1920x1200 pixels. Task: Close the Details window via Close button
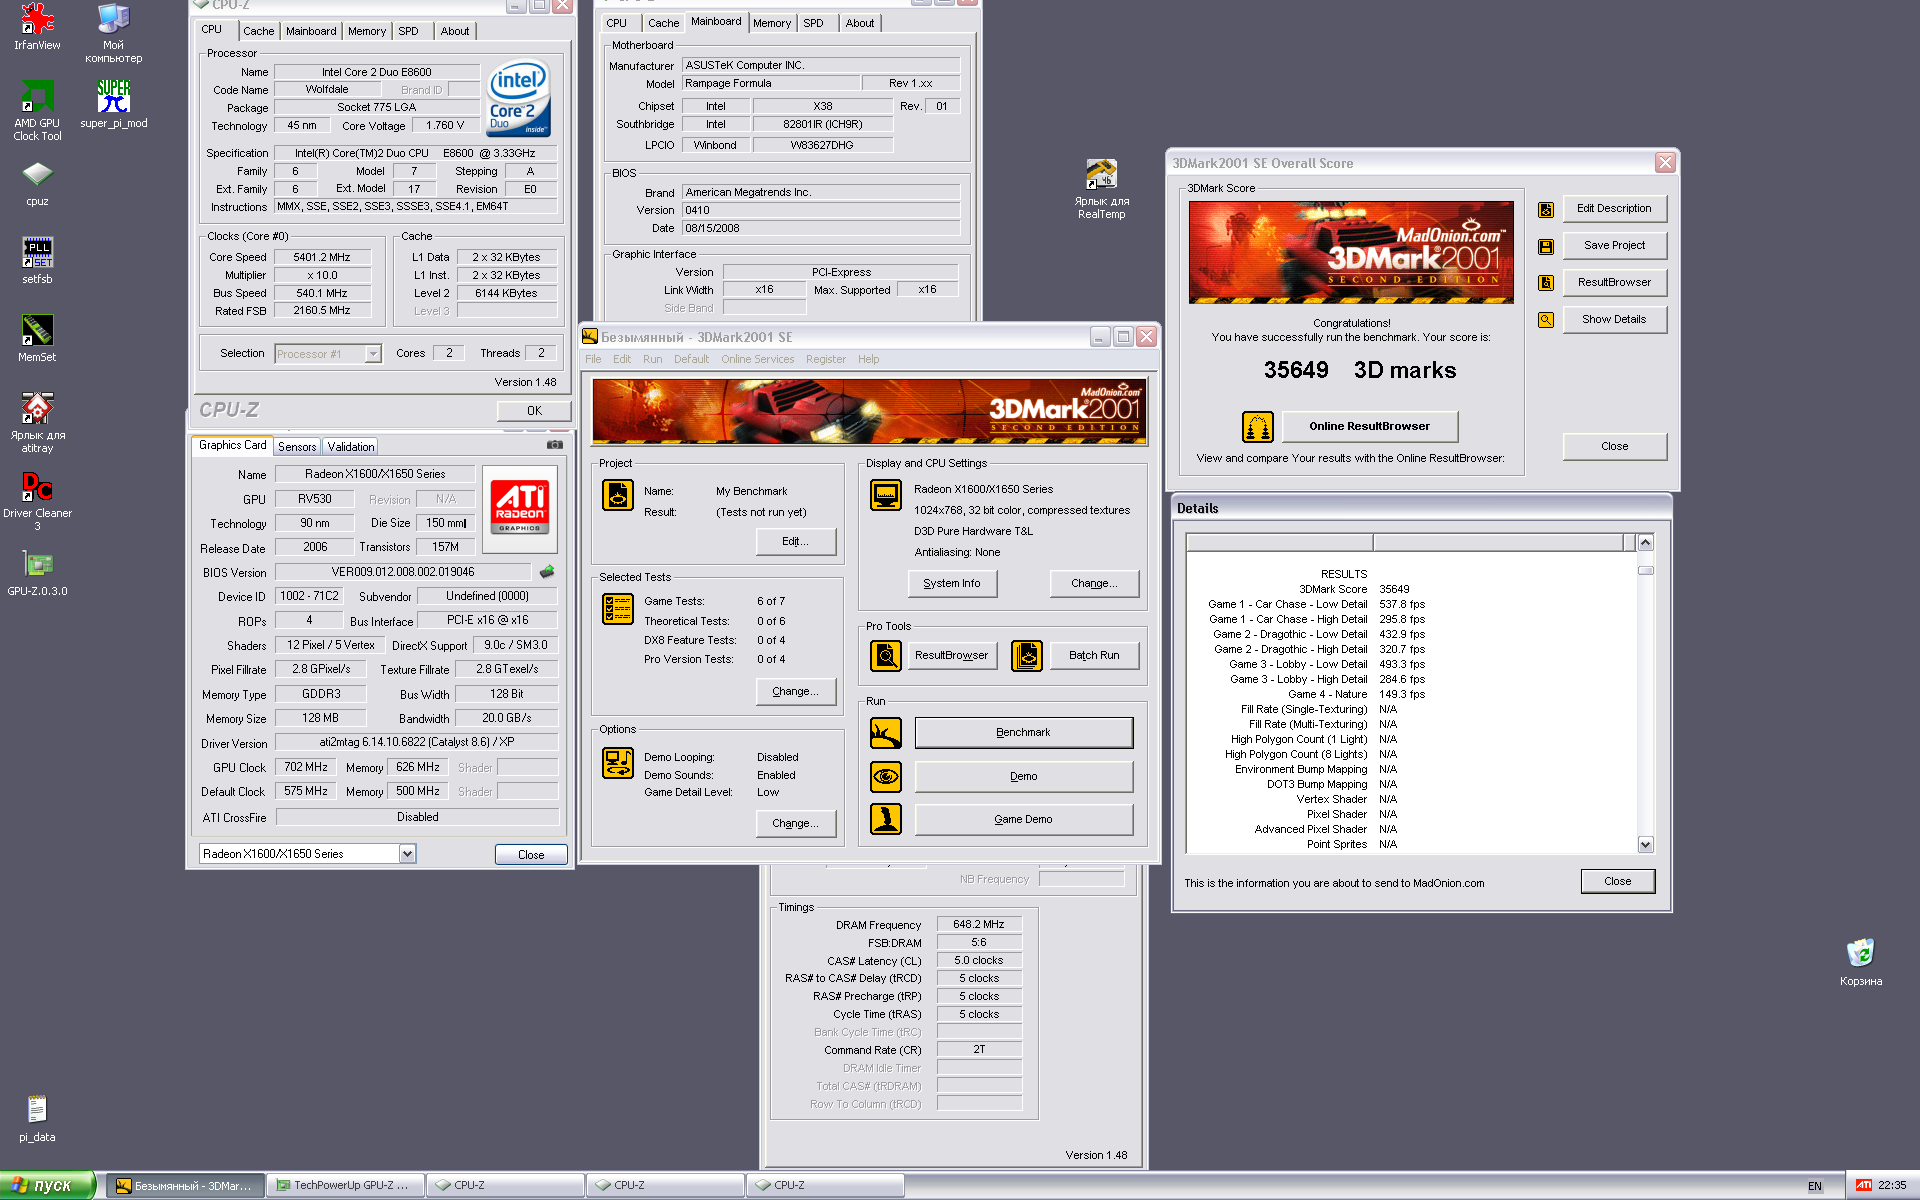[x=1617, y=882]
